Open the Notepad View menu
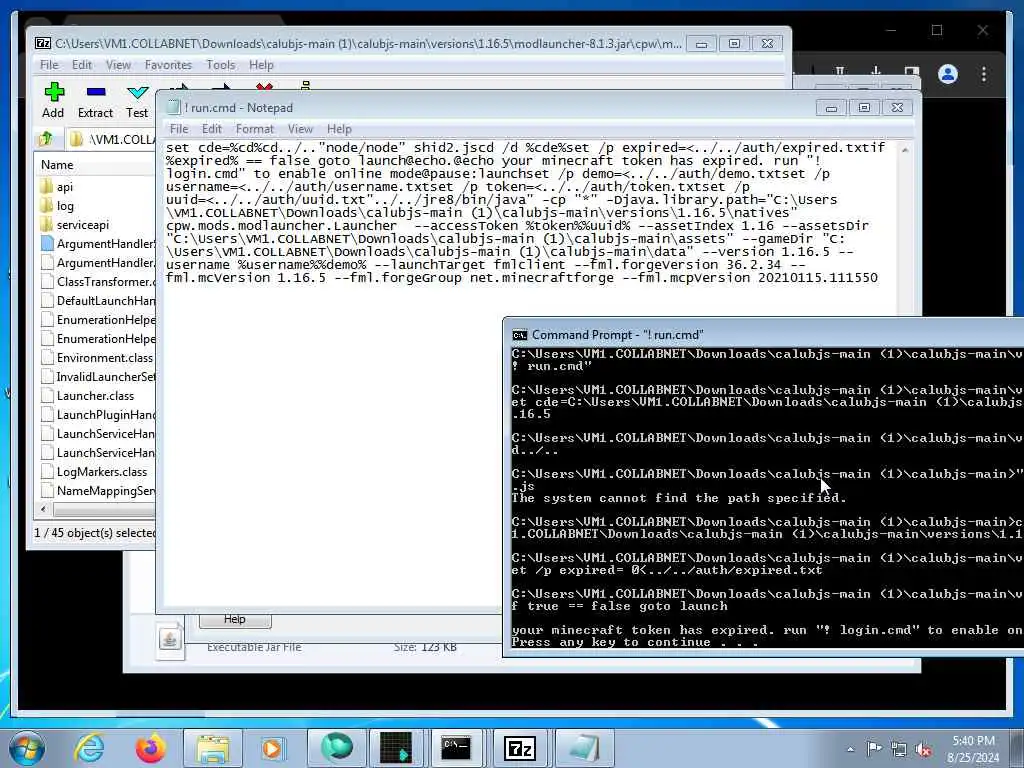Image resolution: width=1024 pixels, height=768 pixels. 300,129
